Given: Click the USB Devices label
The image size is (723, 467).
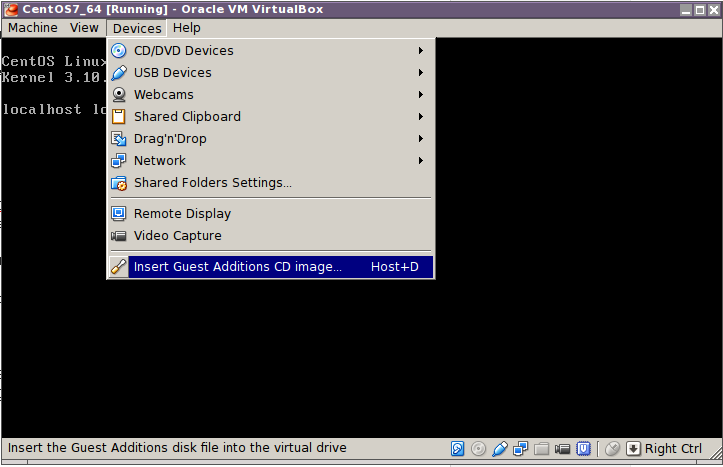Looking at the screenshot, I should point(172,73).
